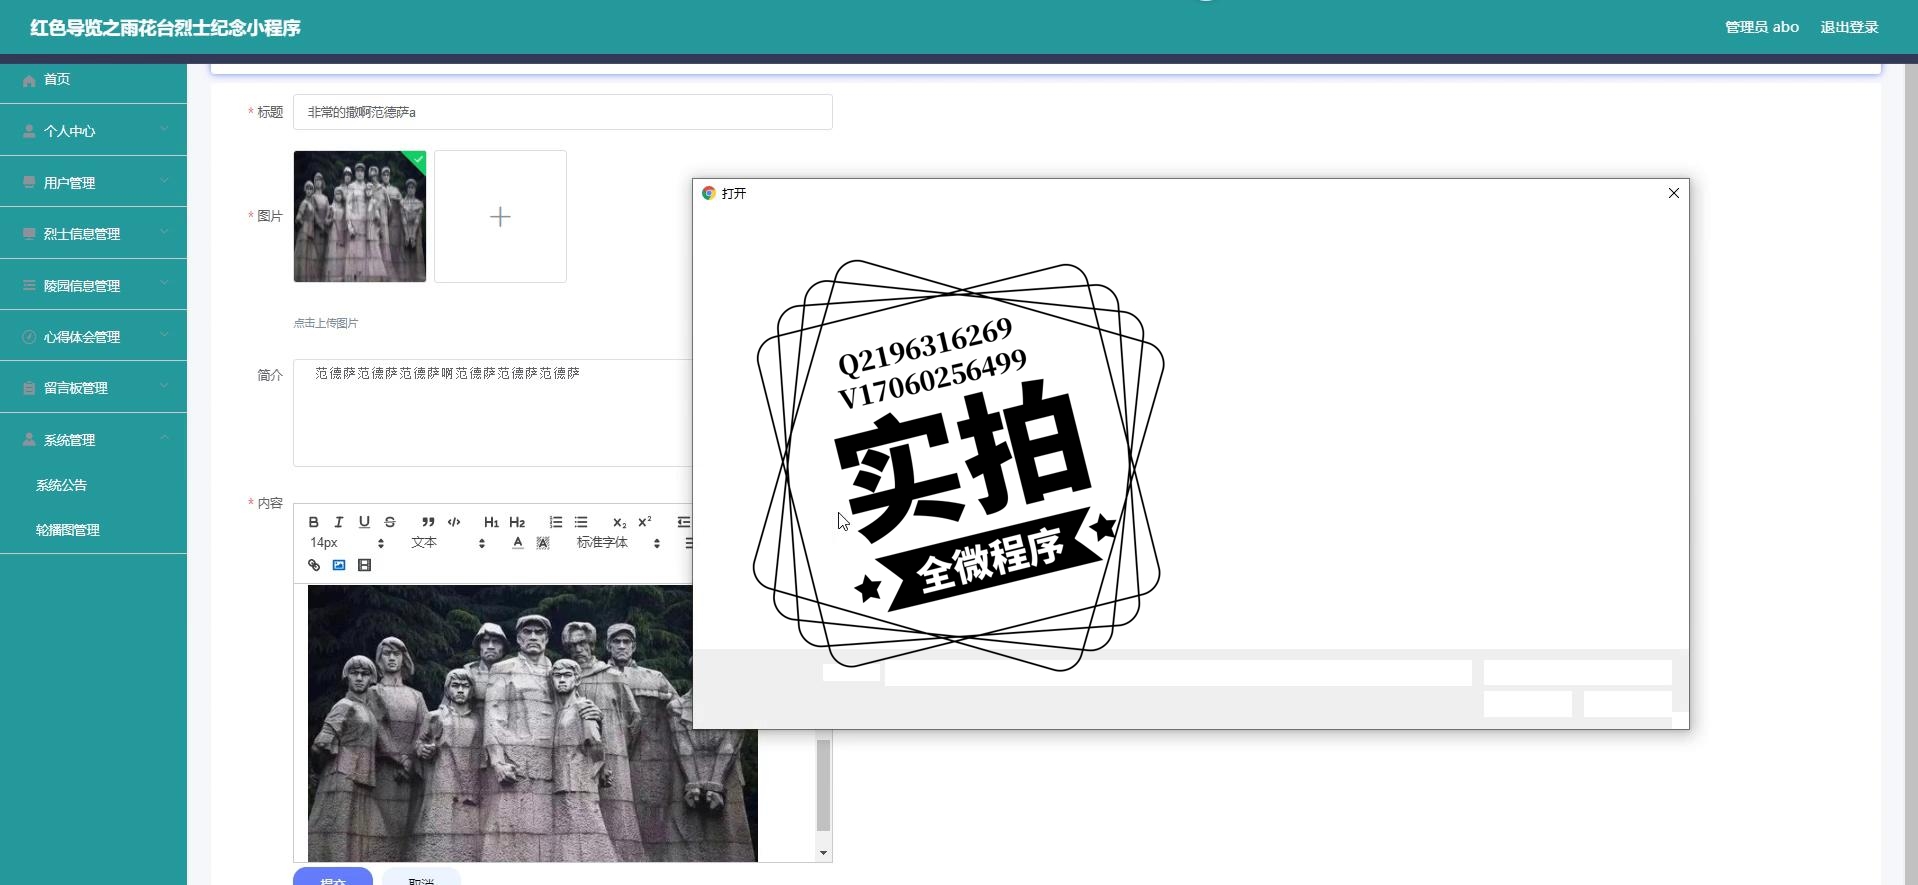Click the editor scrollbar down arrow
Screen dimensions: 1918x885
tap(823, 853)
